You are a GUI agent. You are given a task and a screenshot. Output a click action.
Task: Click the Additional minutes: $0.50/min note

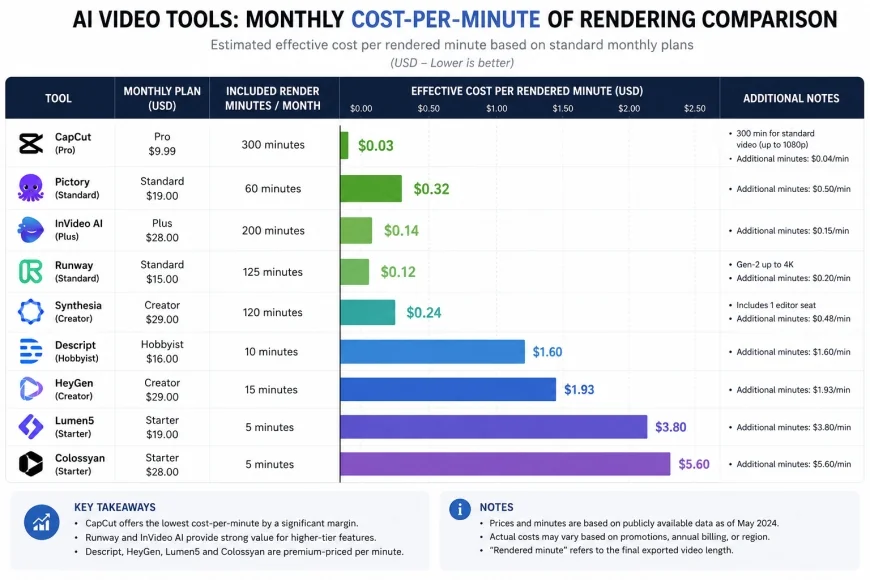pyautogui.click(x=793, y=189)
